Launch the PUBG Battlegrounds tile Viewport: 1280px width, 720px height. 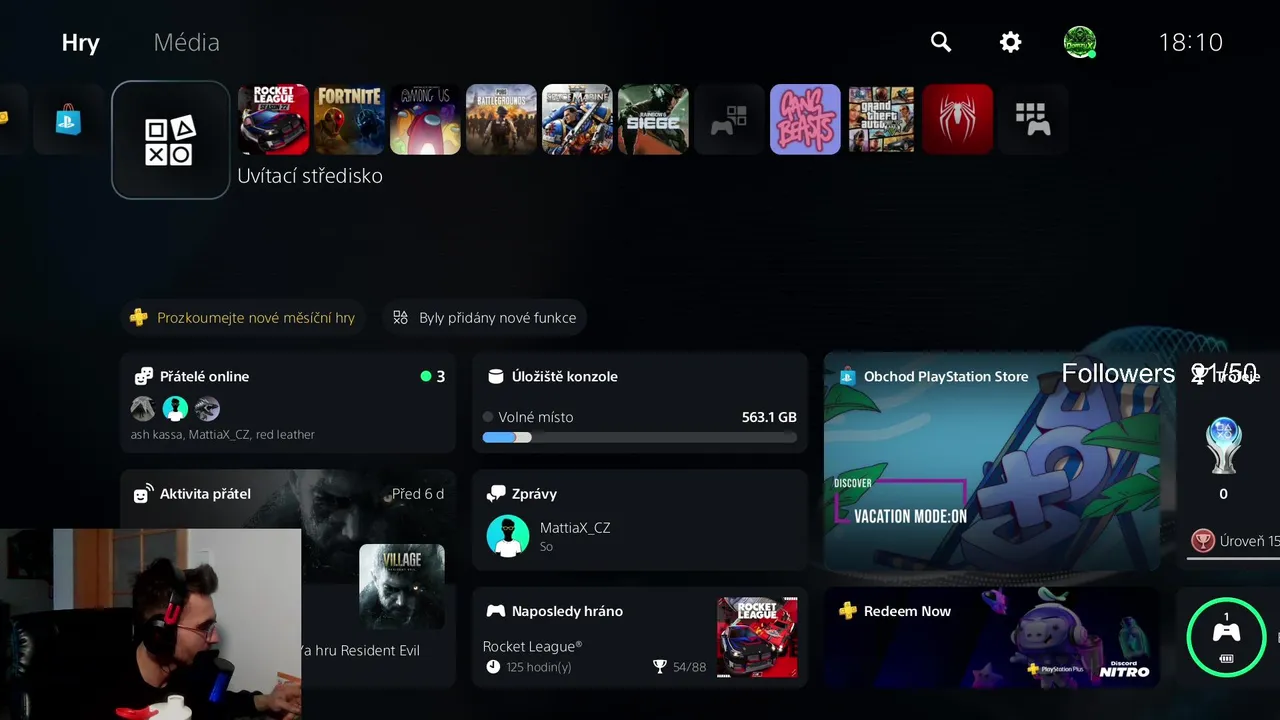(502, 120)
